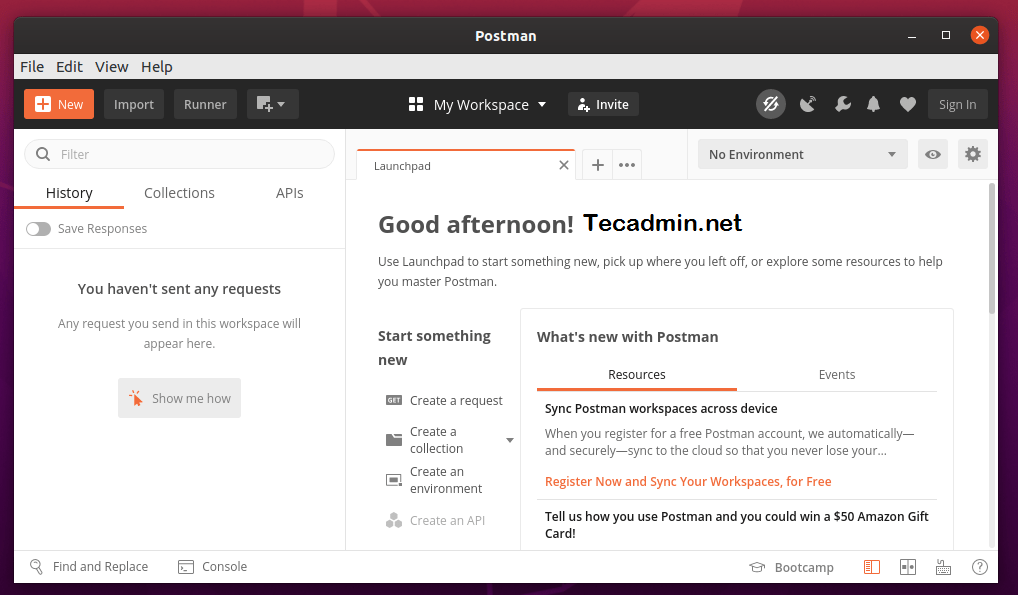Open the tab options three-dot menu

(627, 165)
